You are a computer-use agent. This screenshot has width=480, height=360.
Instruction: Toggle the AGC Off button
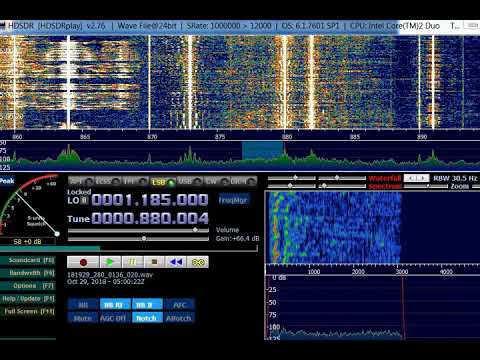pyautogui.click(x=115, y=318)
